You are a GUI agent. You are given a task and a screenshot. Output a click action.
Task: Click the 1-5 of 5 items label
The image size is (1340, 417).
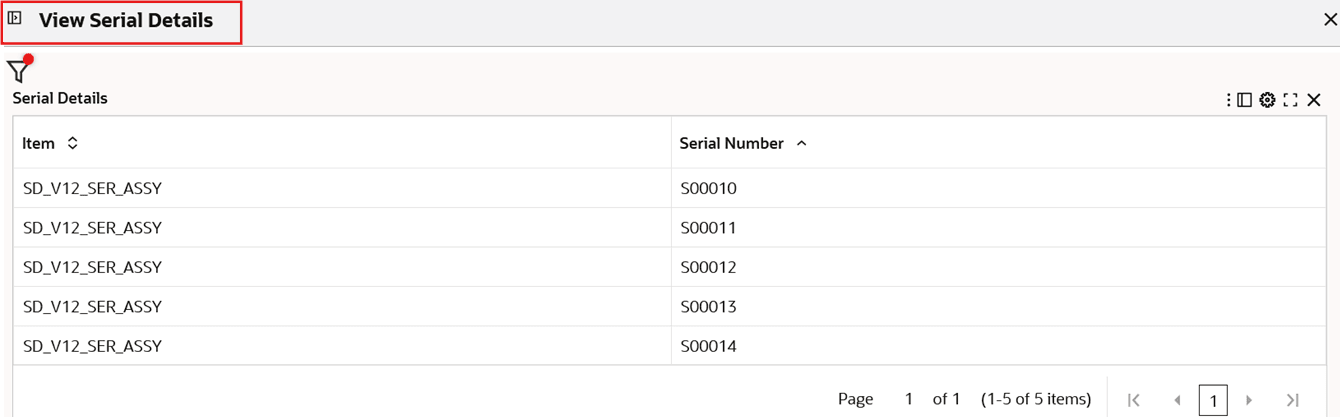click(x=1036, y=399)
